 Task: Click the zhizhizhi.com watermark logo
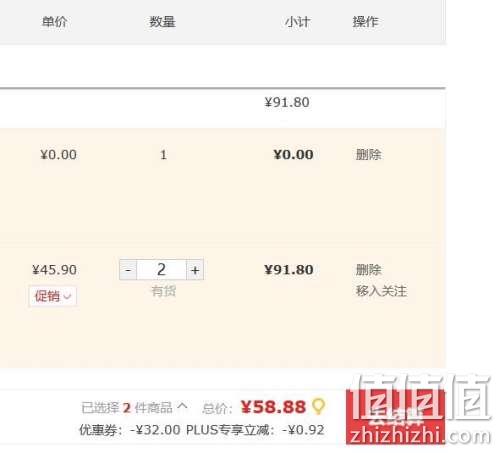(418, 410)
